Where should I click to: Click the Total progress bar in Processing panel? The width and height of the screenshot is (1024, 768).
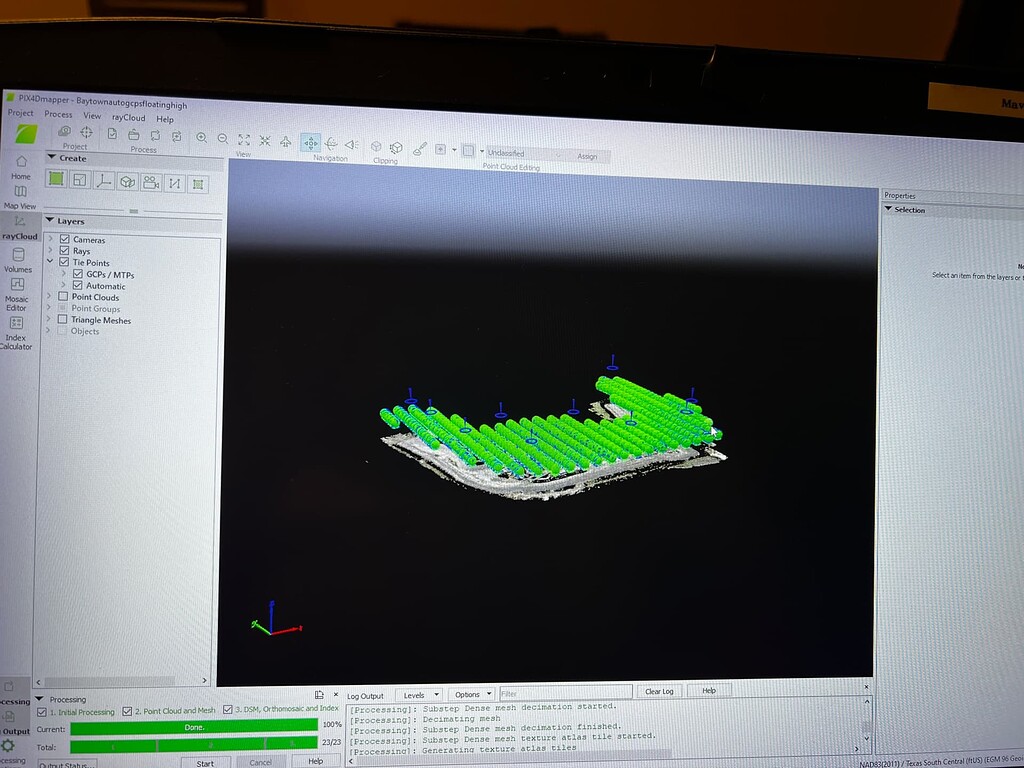(x=194, y=747)
